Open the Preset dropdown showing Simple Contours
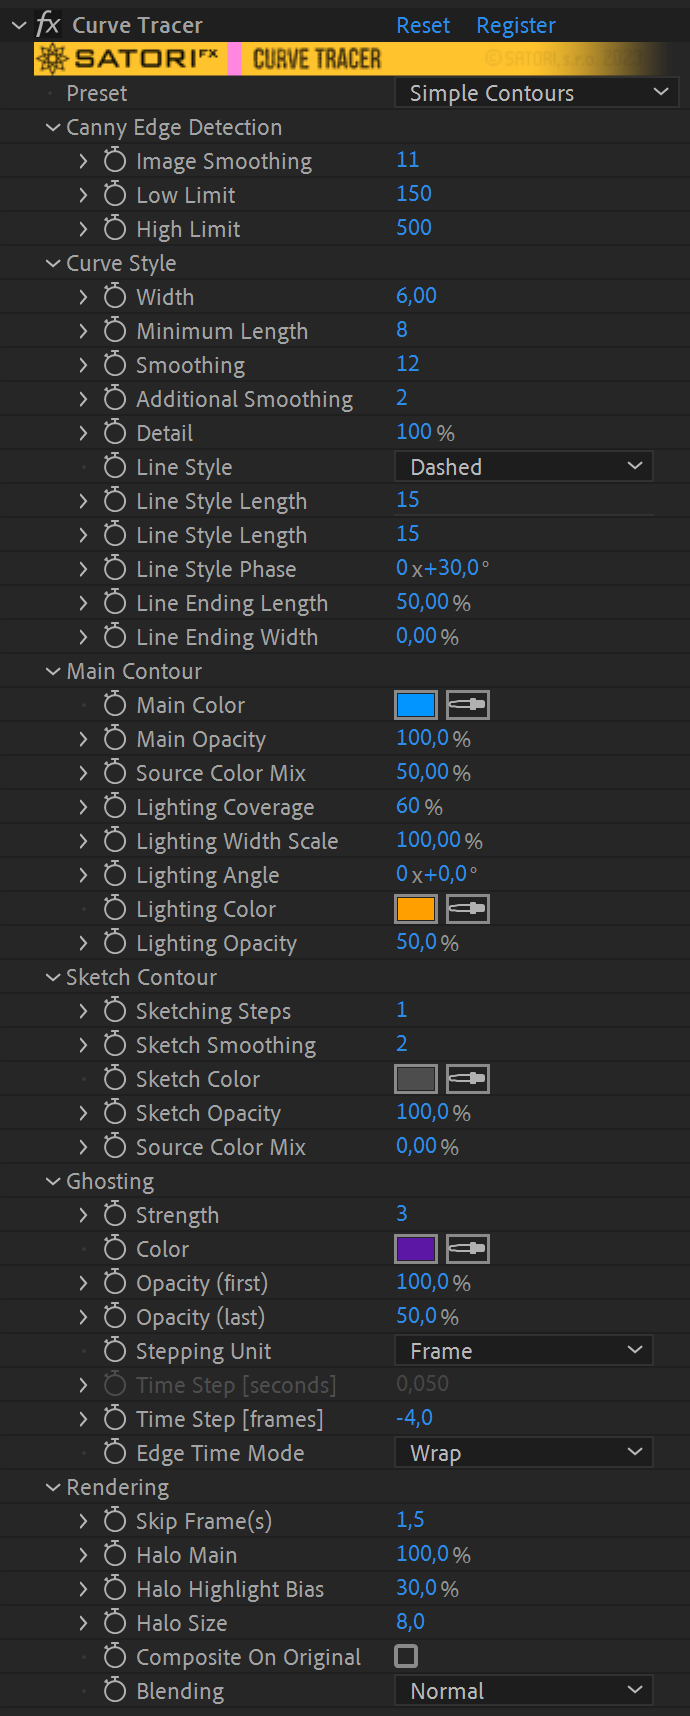690x1716 pixels. pos(537,93)
